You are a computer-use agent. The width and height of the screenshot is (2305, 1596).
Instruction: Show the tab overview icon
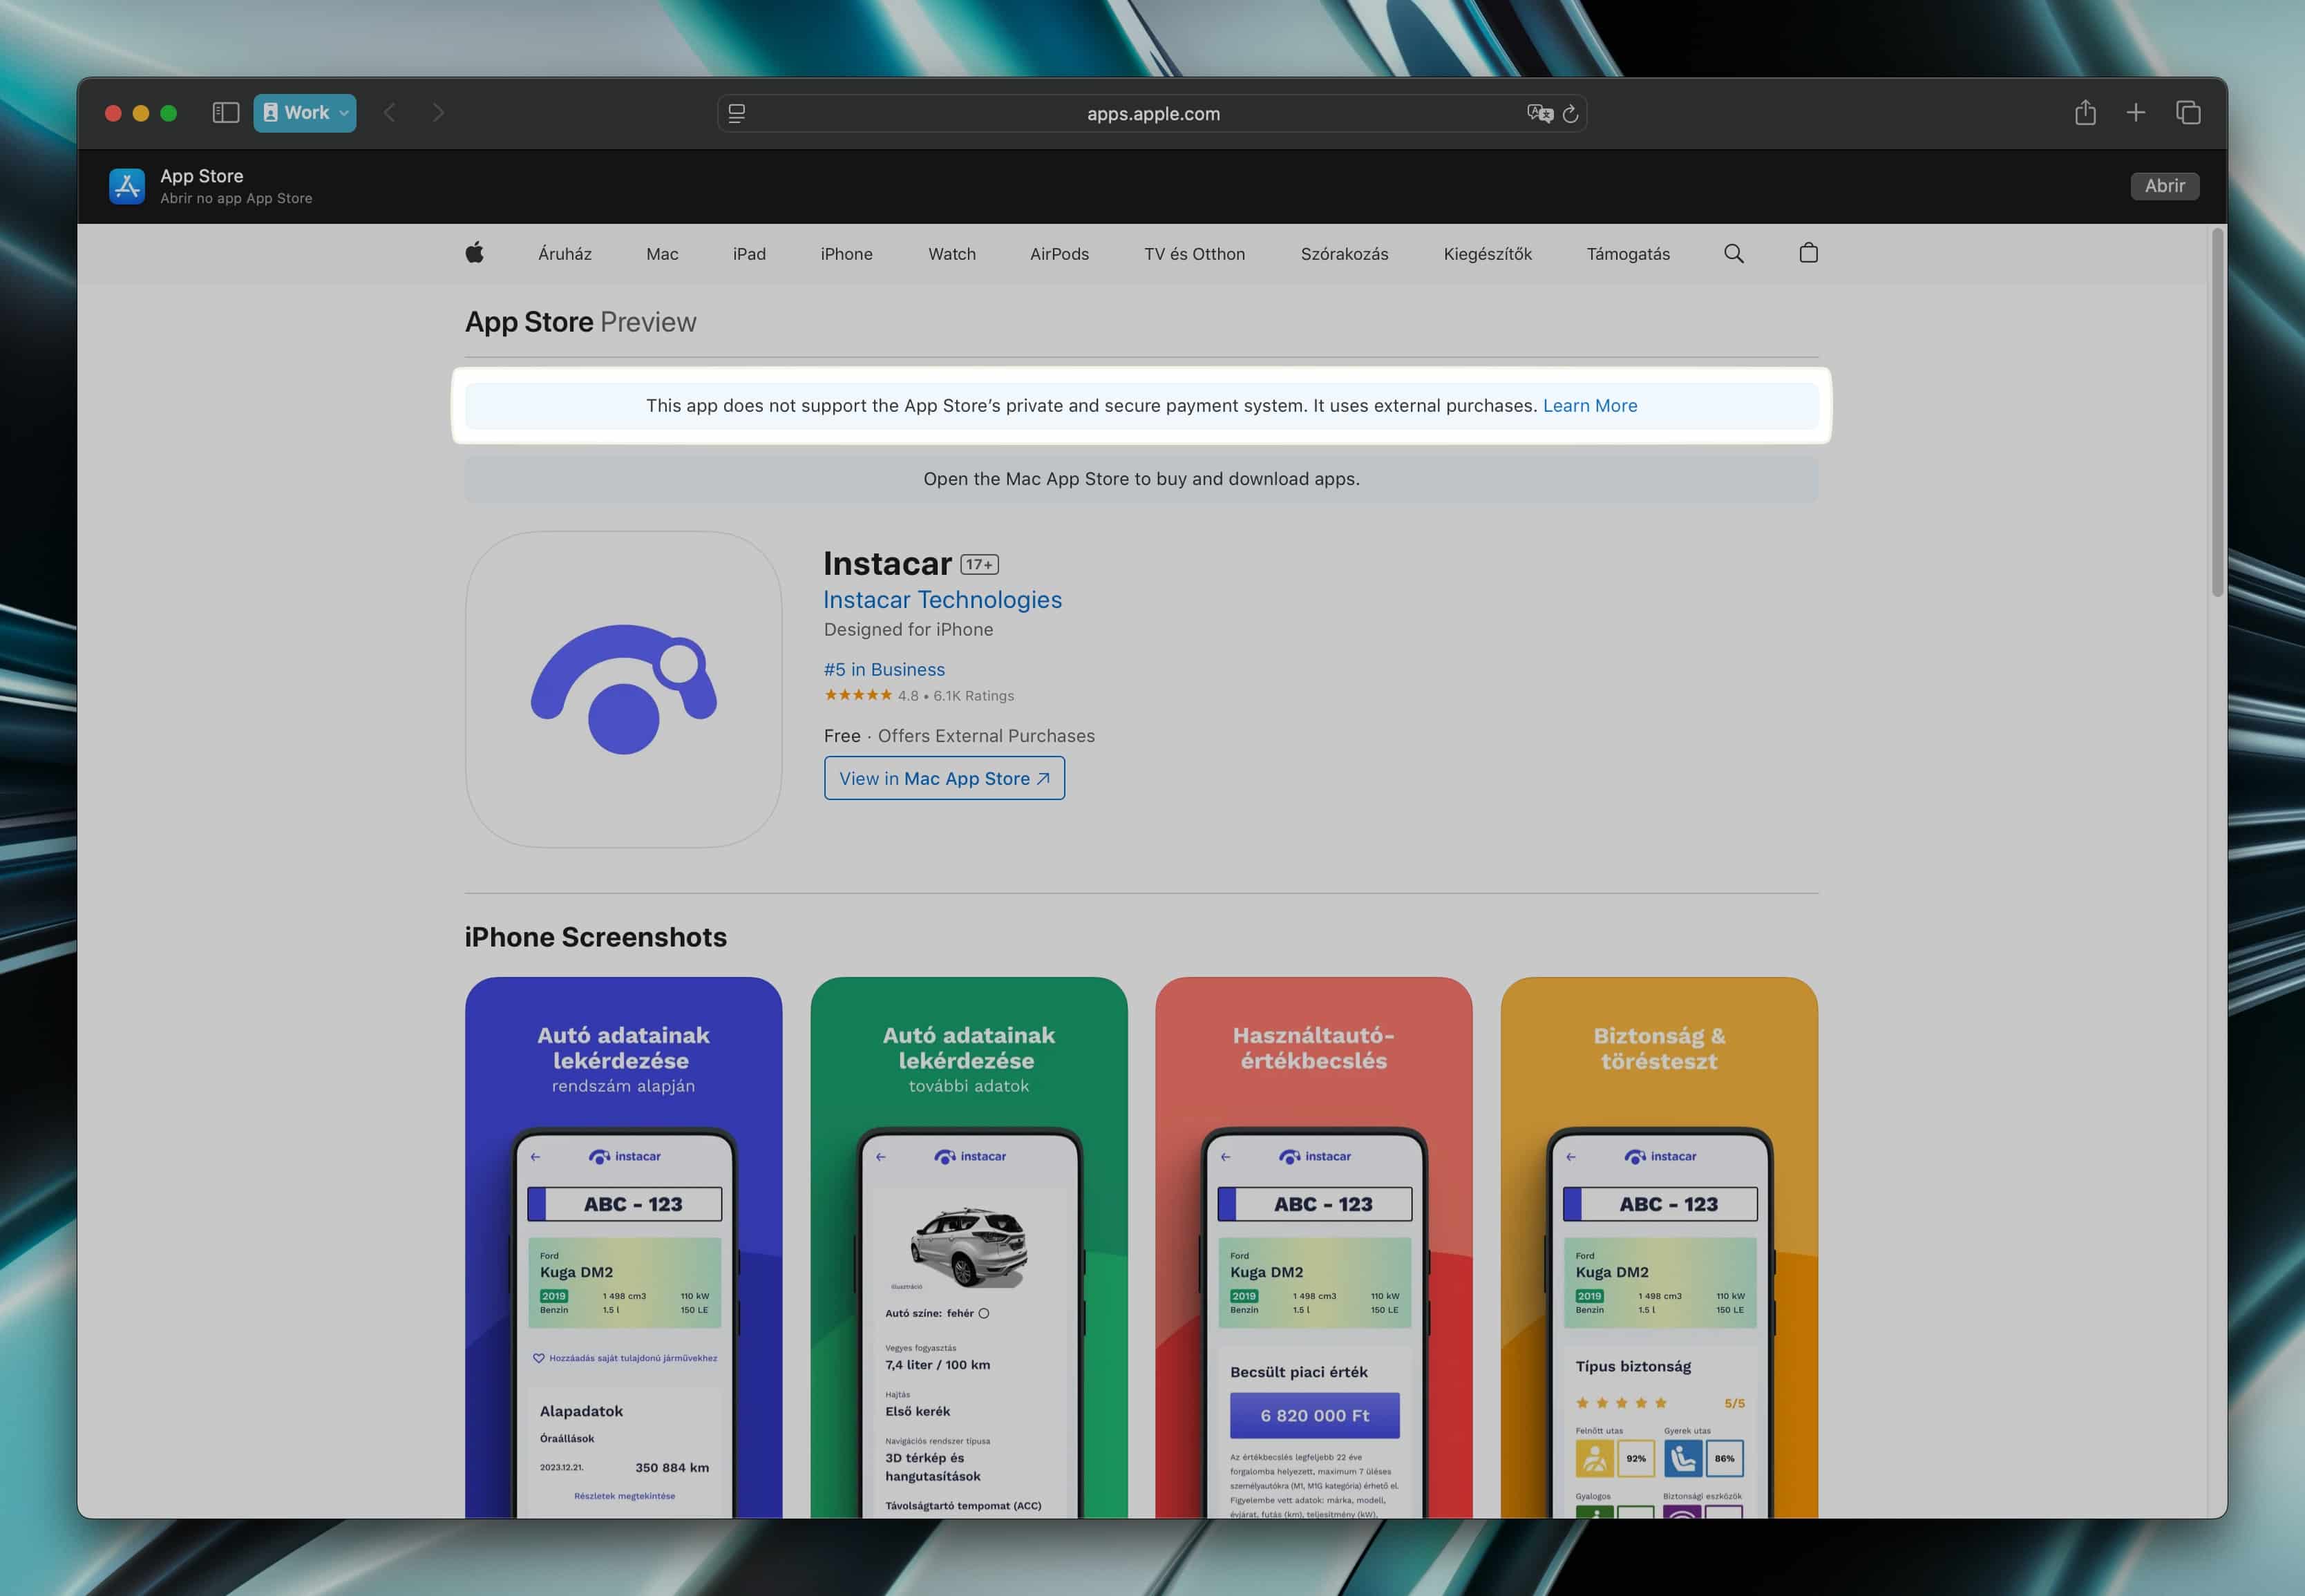pos(2188,113)
